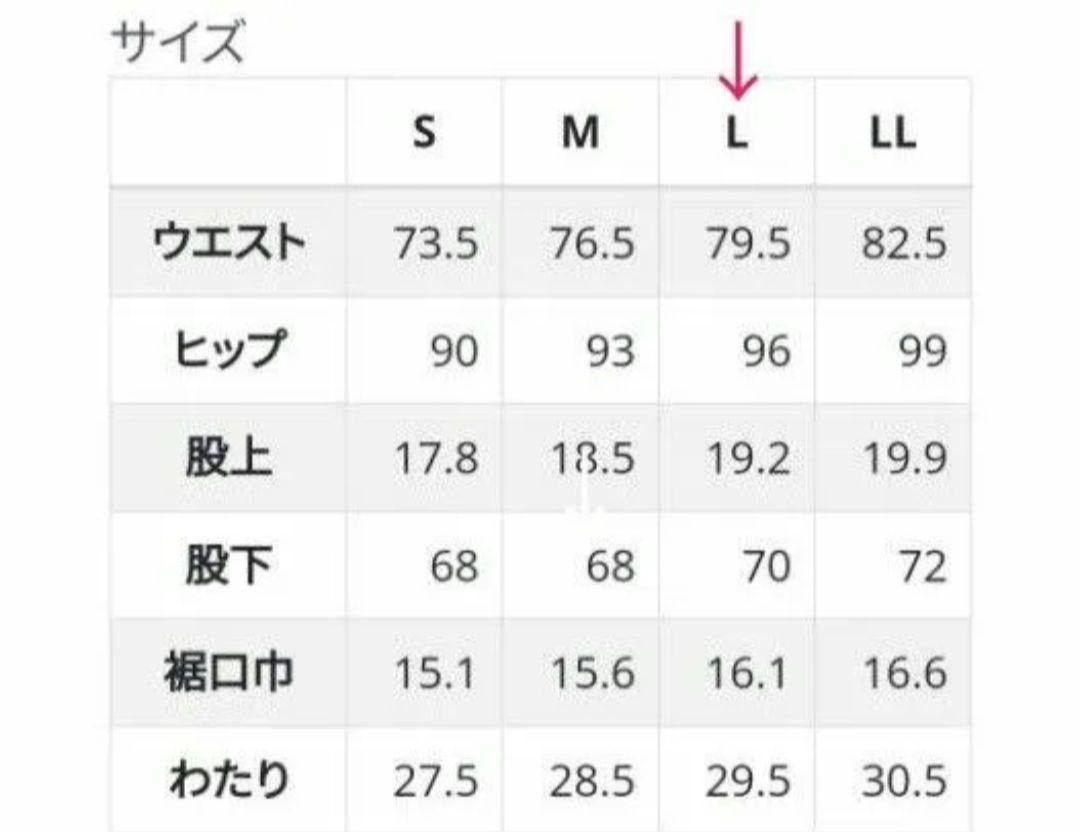This screenshot has height=832, width=1080.
Task: Click the ウエスト row label
Action: pyautogui.click(x=229, y=242)
